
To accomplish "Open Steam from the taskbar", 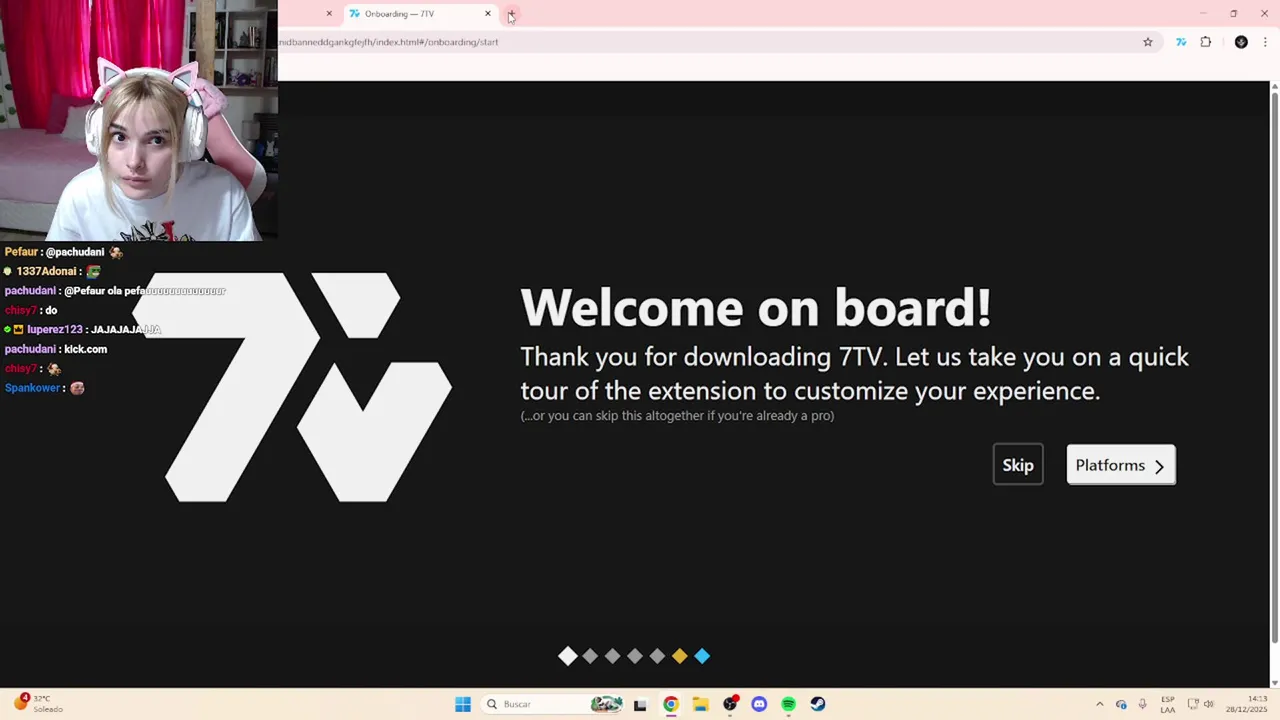I will 818,704.
